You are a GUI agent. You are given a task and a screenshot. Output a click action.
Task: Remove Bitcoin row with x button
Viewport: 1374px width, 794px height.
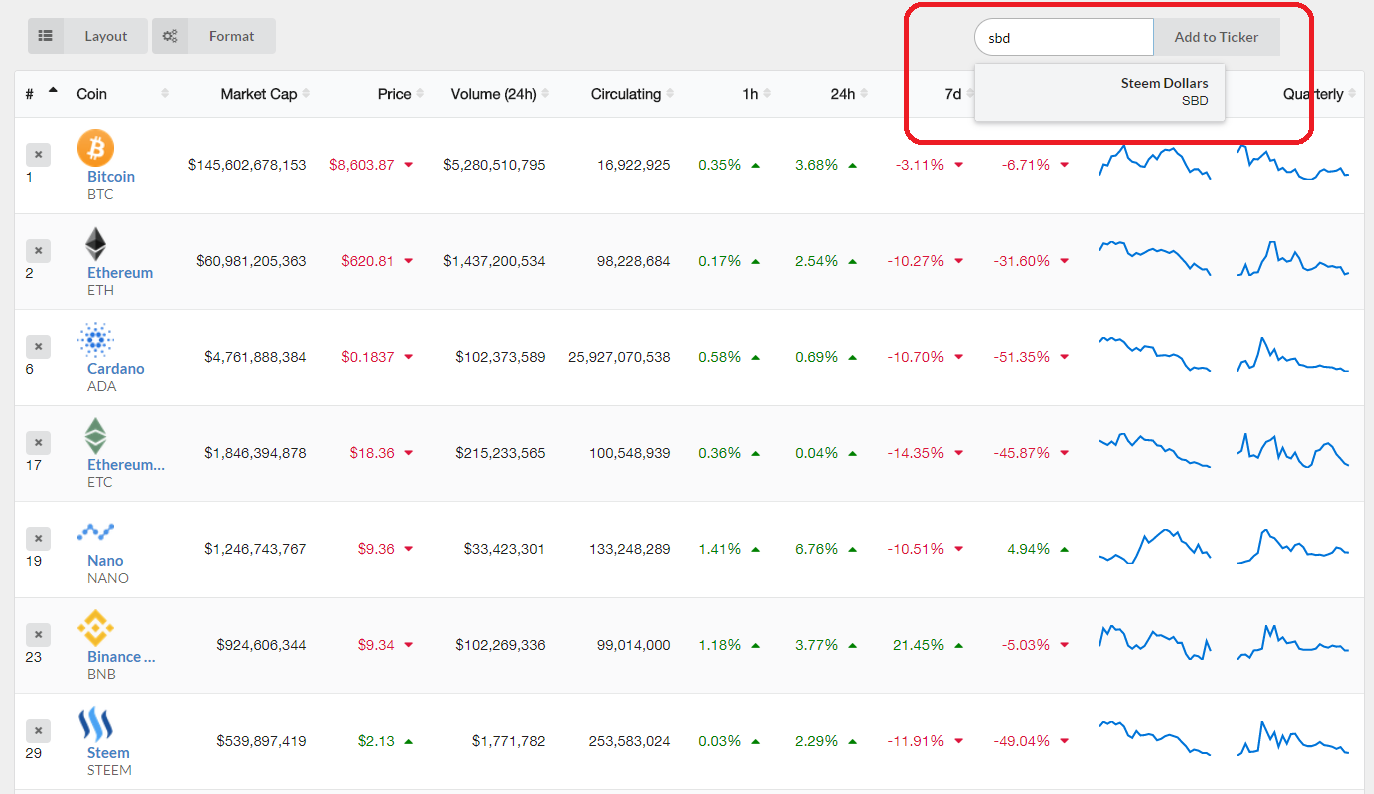coord(38,155)
